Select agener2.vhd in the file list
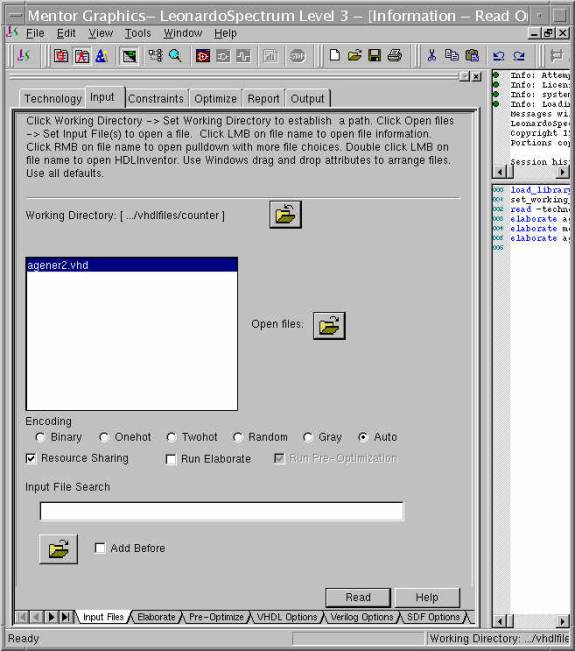The image size is (575, 651). pyautogui.click(x=132, y=265)
